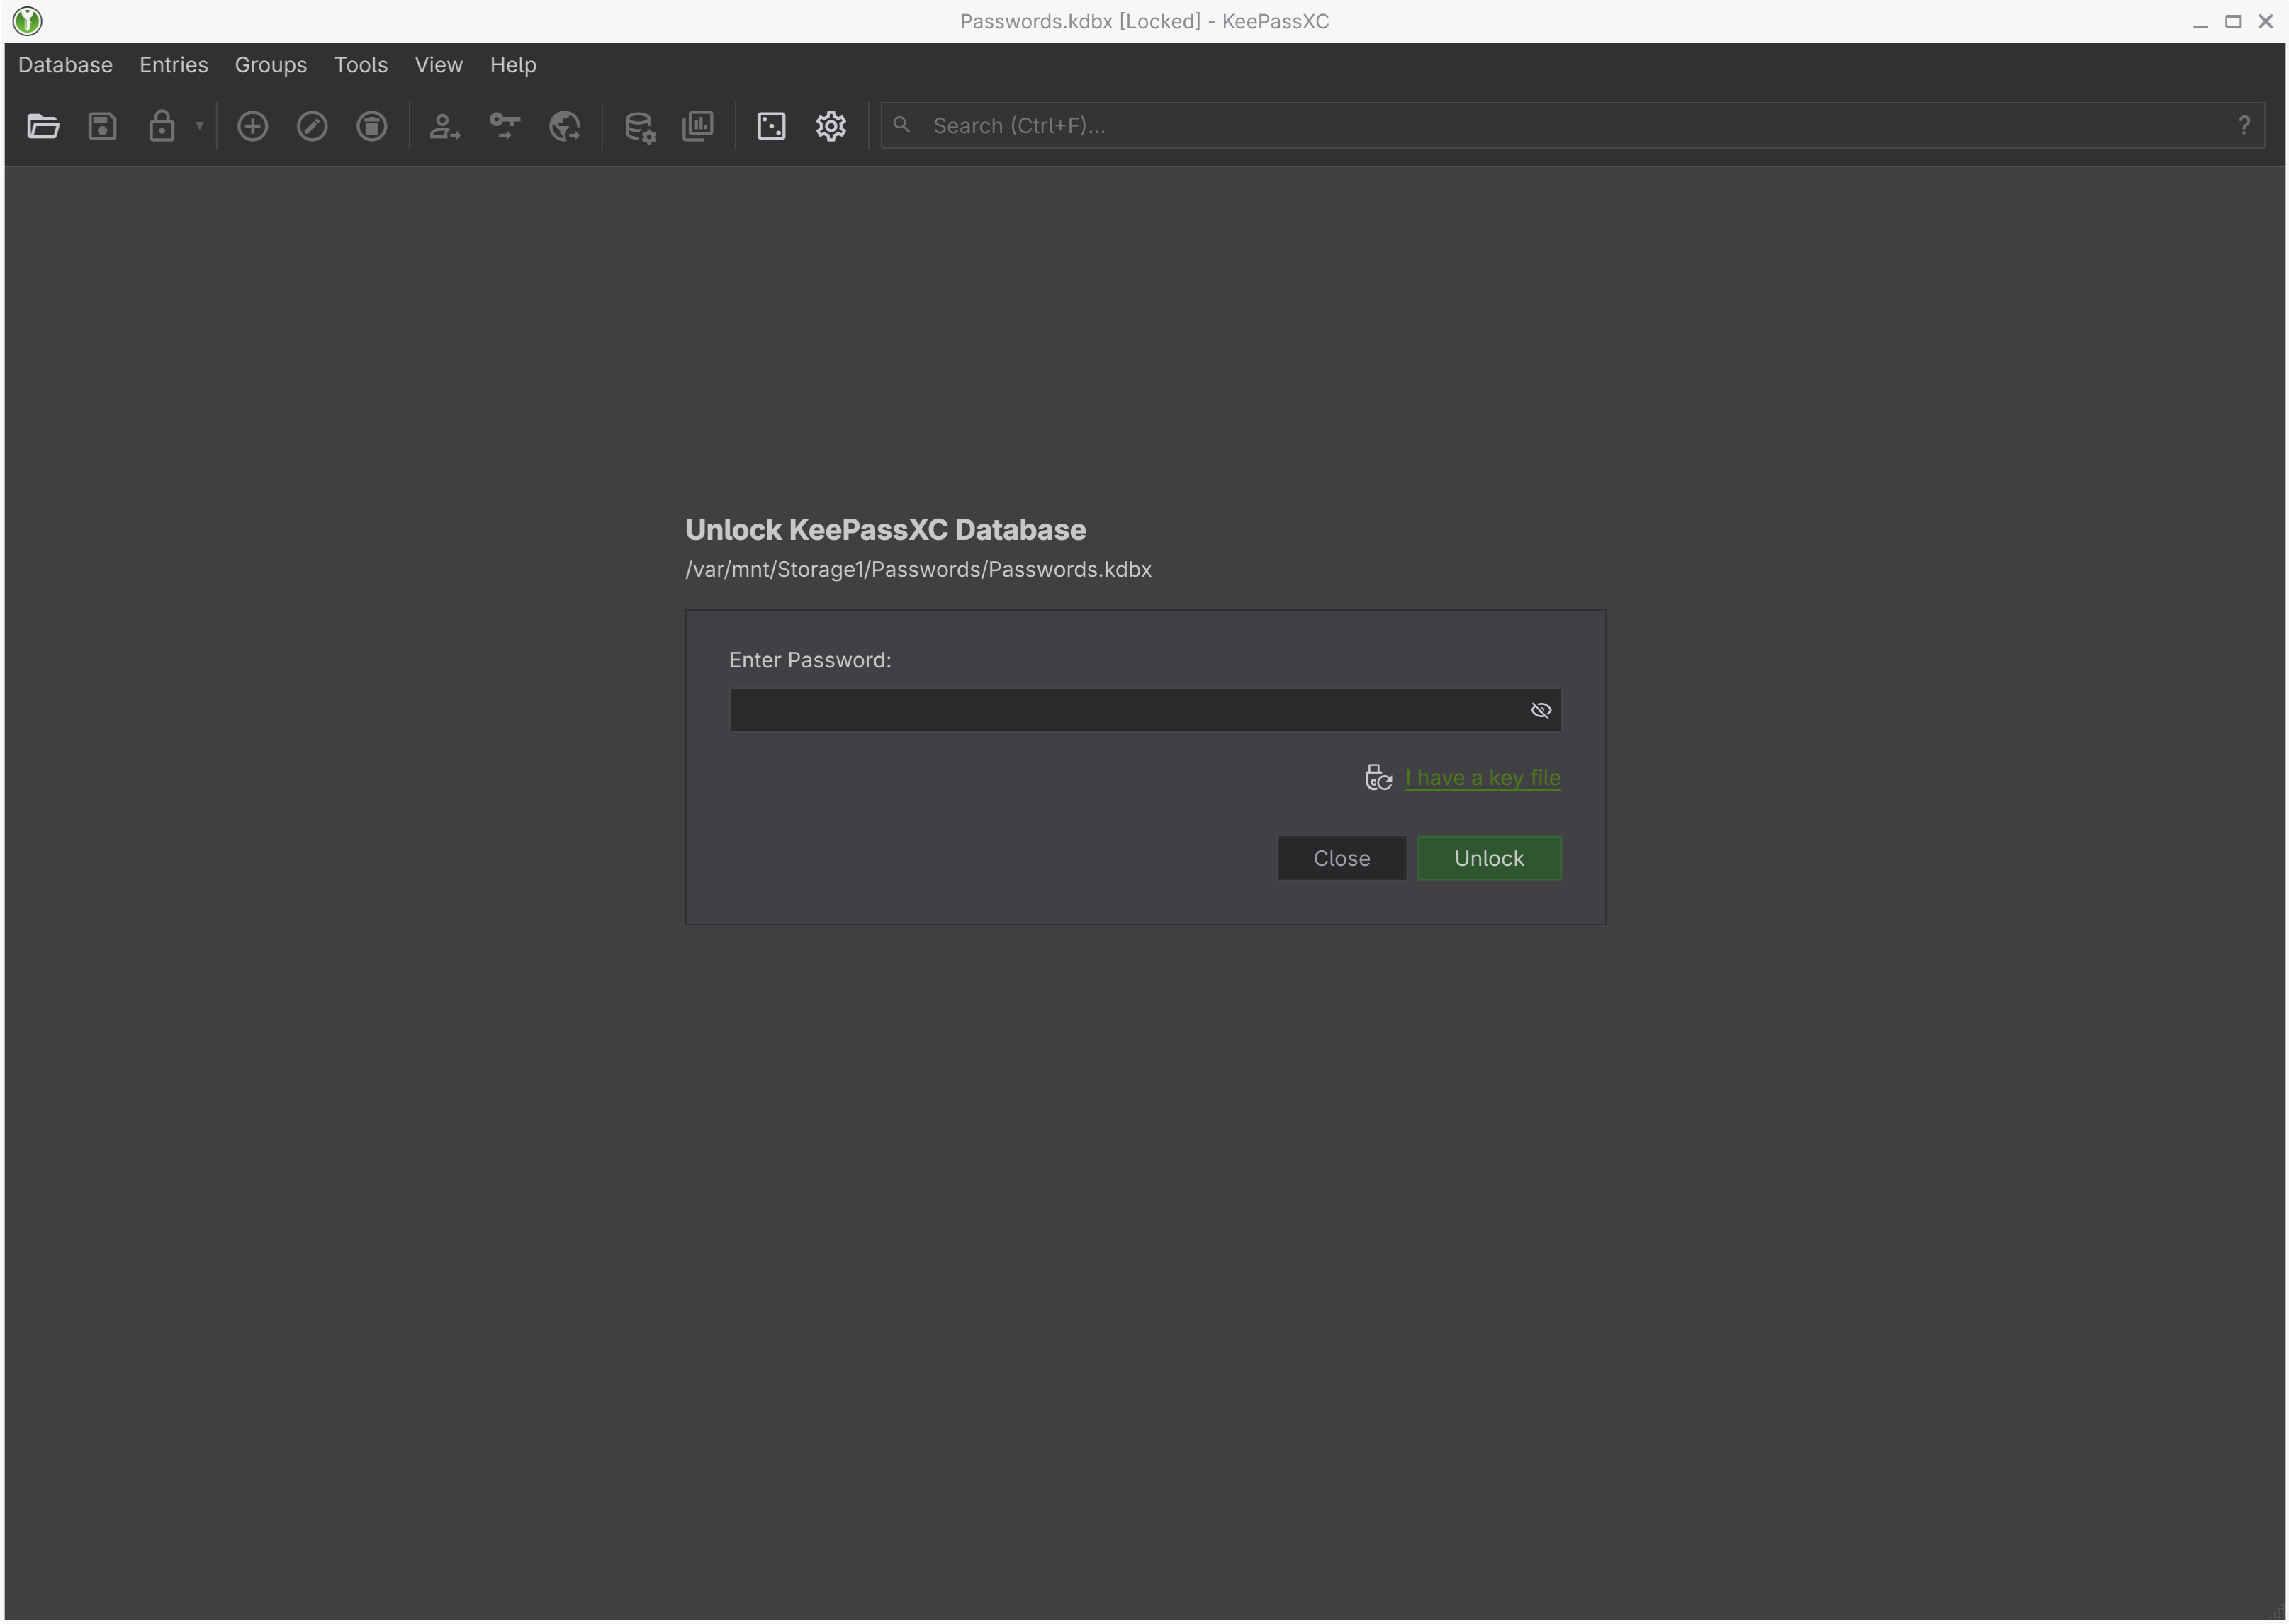
Task: Open the Database menu
Action: coord(65,65)
